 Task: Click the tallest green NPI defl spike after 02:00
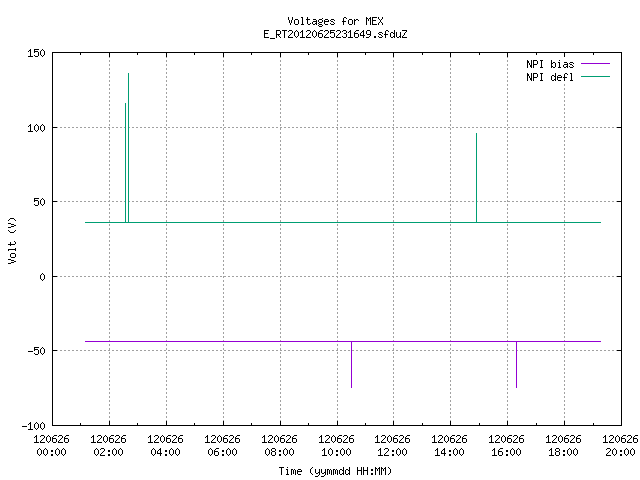(x=129, y=148)
